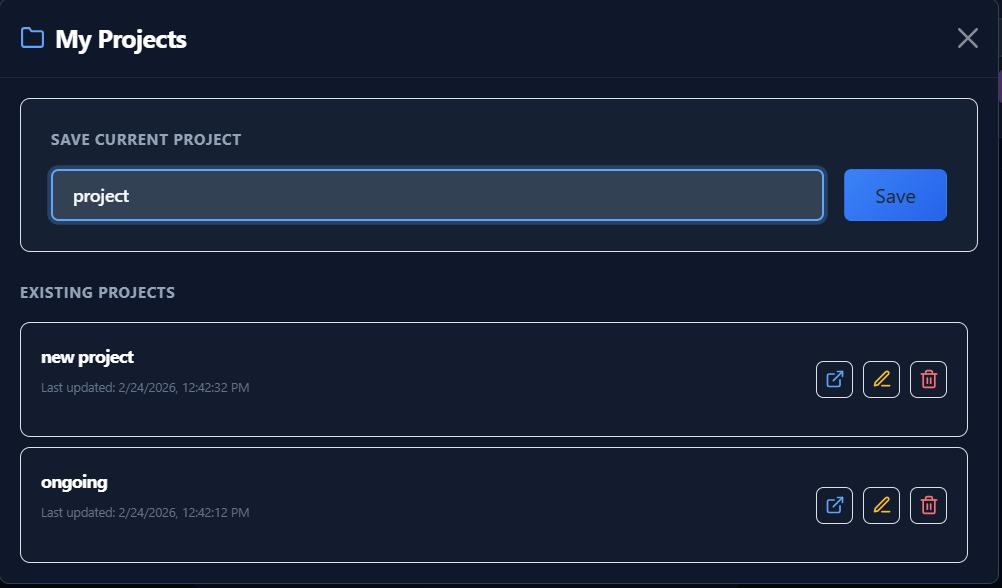Delete "new project" using the trash icon

(928, 379)
